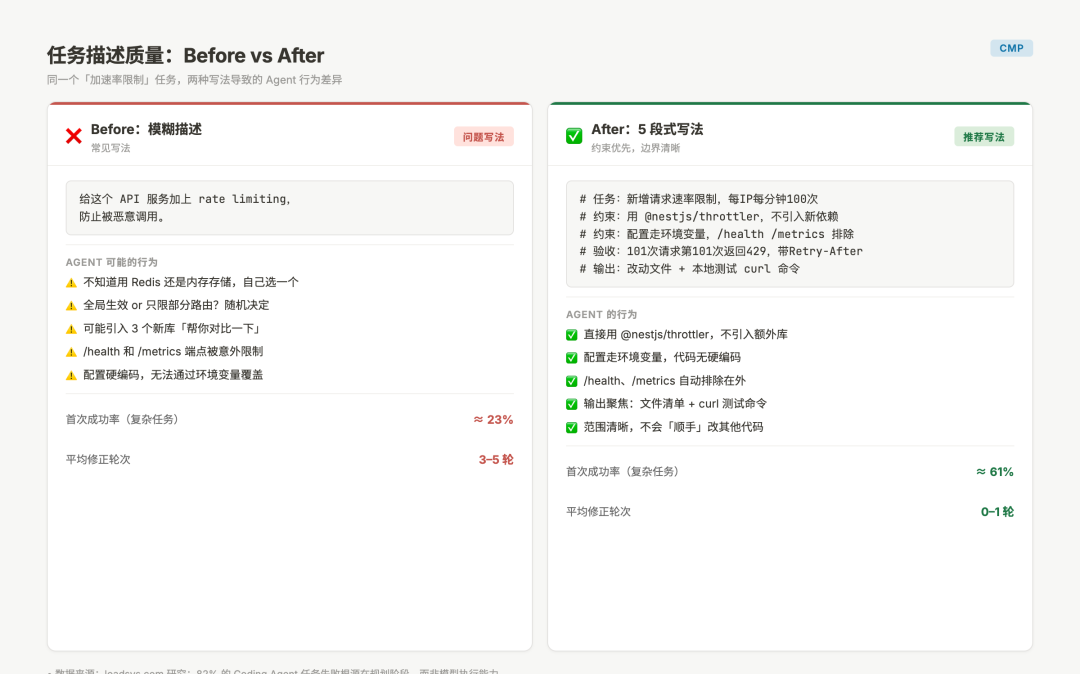Screen dimensions: 1080x674
Task: Click the text 可能引入 3 个新库「帮你对比一下」
Action: pos(173,328)
